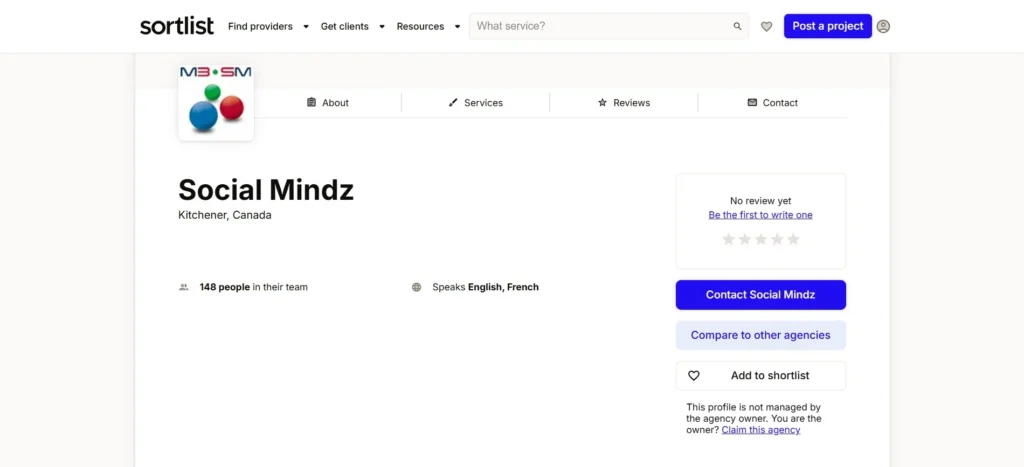
Task: Follow the Claim this agency link
Action: click(761, 430)
